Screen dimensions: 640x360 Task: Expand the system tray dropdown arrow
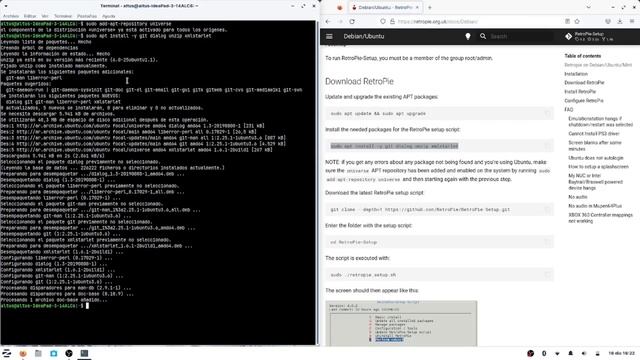557,353
